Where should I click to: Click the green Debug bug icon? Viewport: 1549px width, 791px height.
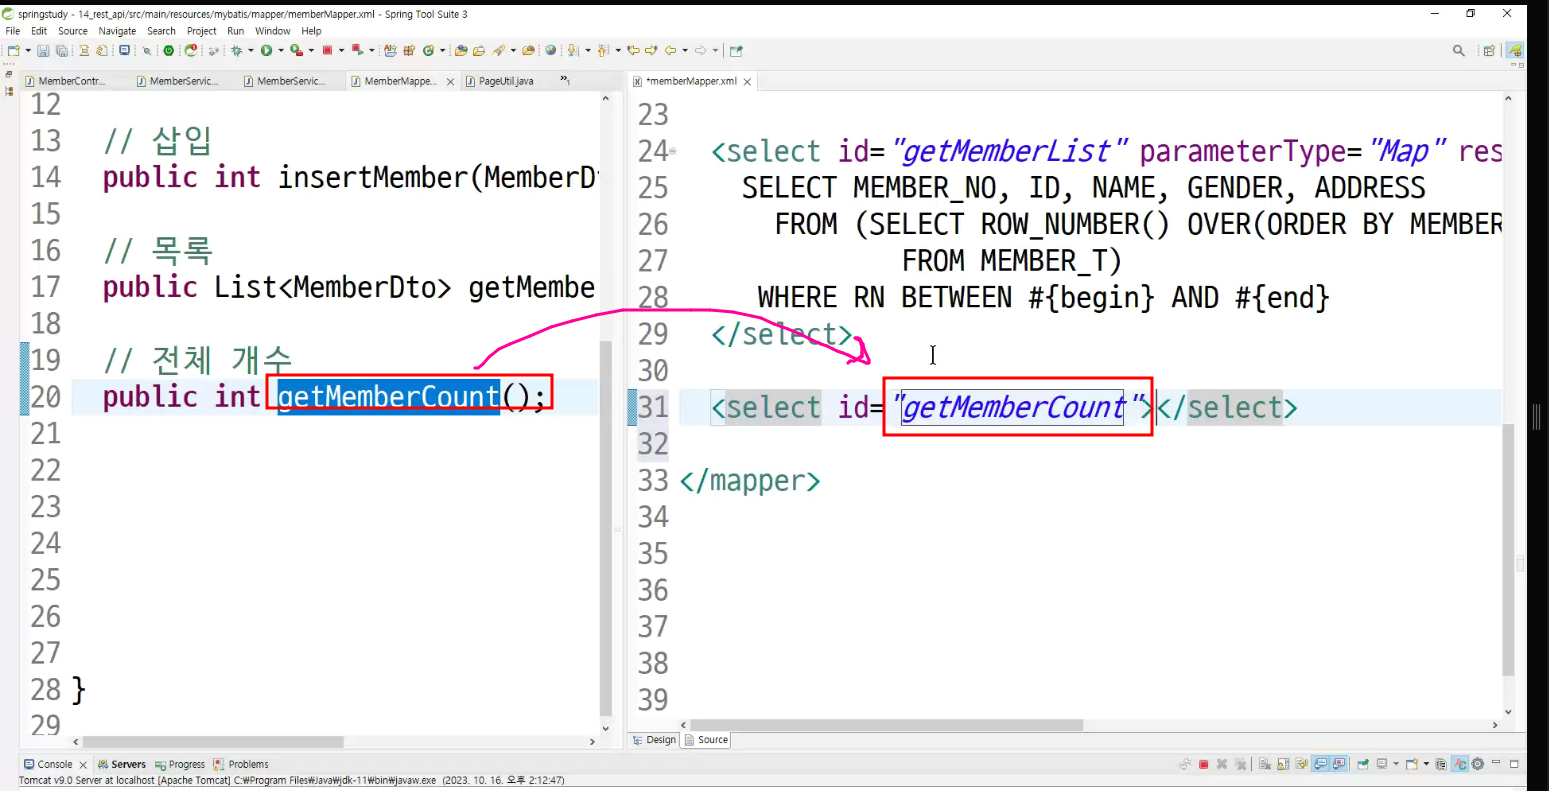click(236, 50)
